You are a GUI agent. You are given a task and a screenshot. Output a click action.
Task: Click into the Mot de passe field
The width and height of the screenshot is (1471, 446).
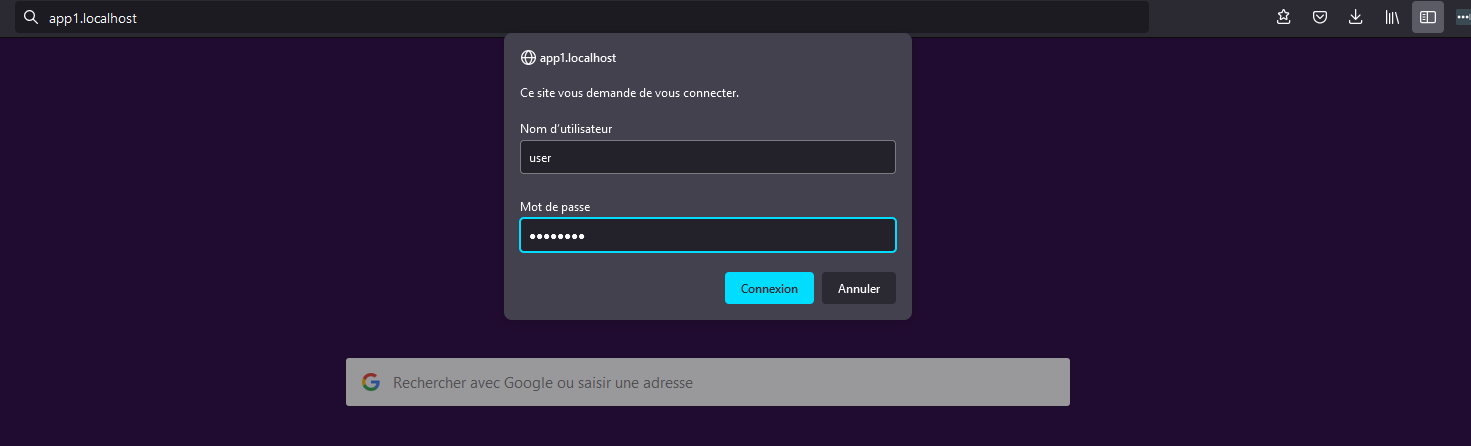pos(707,235)
